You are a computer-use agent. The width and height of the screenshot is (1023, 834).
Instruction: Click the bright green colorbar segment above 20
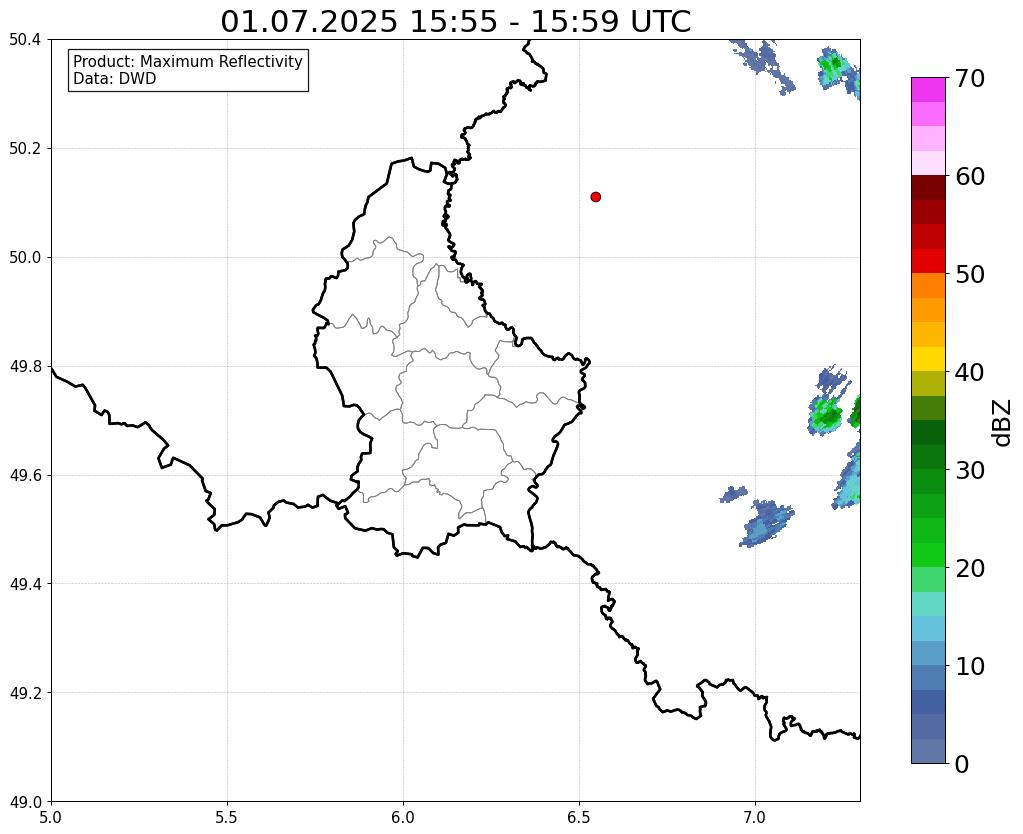tap(928, 555)
